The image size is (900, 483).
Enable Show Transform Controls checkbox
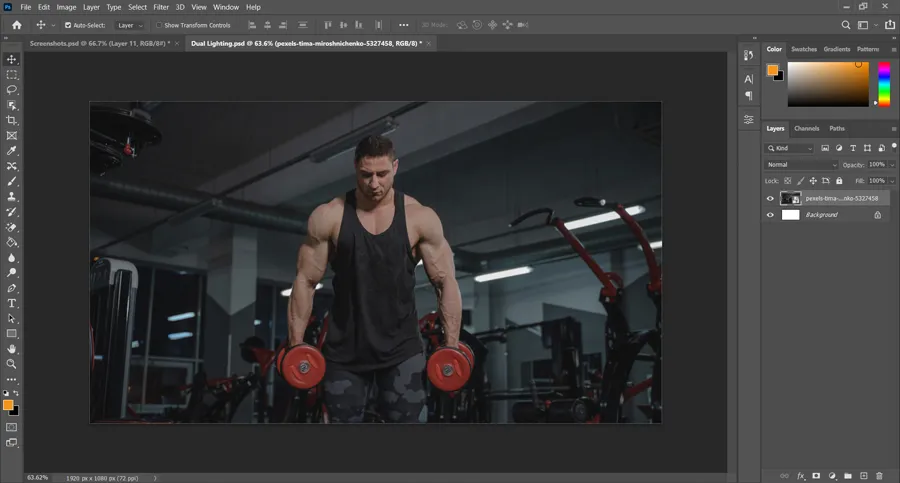point(158,25)
